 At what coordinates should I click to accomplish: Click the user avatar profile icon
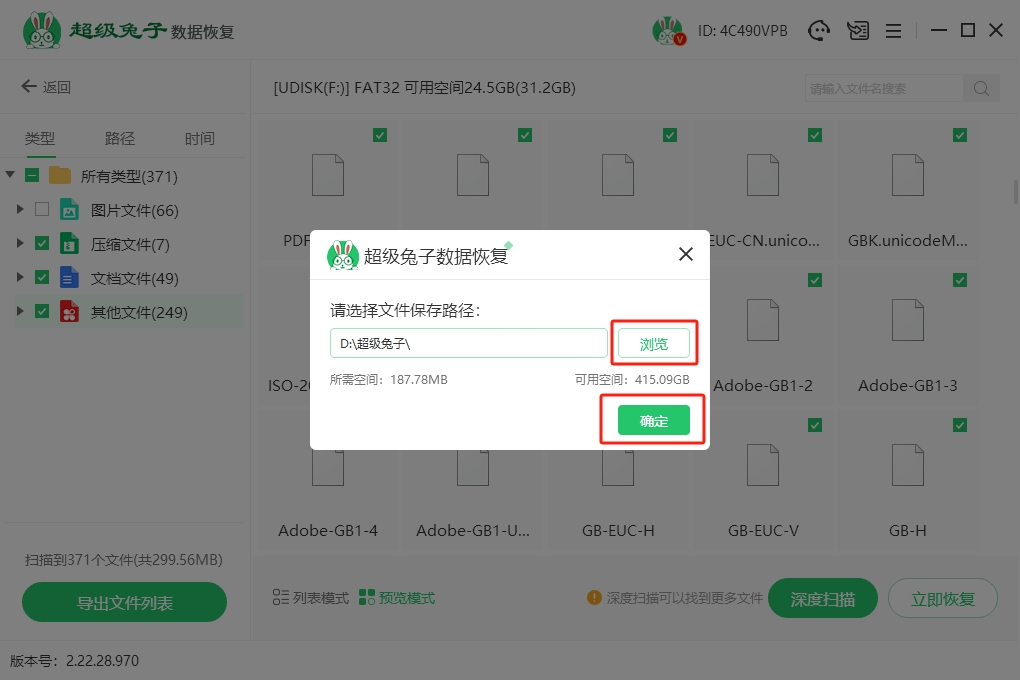click(x=668, y=31)
